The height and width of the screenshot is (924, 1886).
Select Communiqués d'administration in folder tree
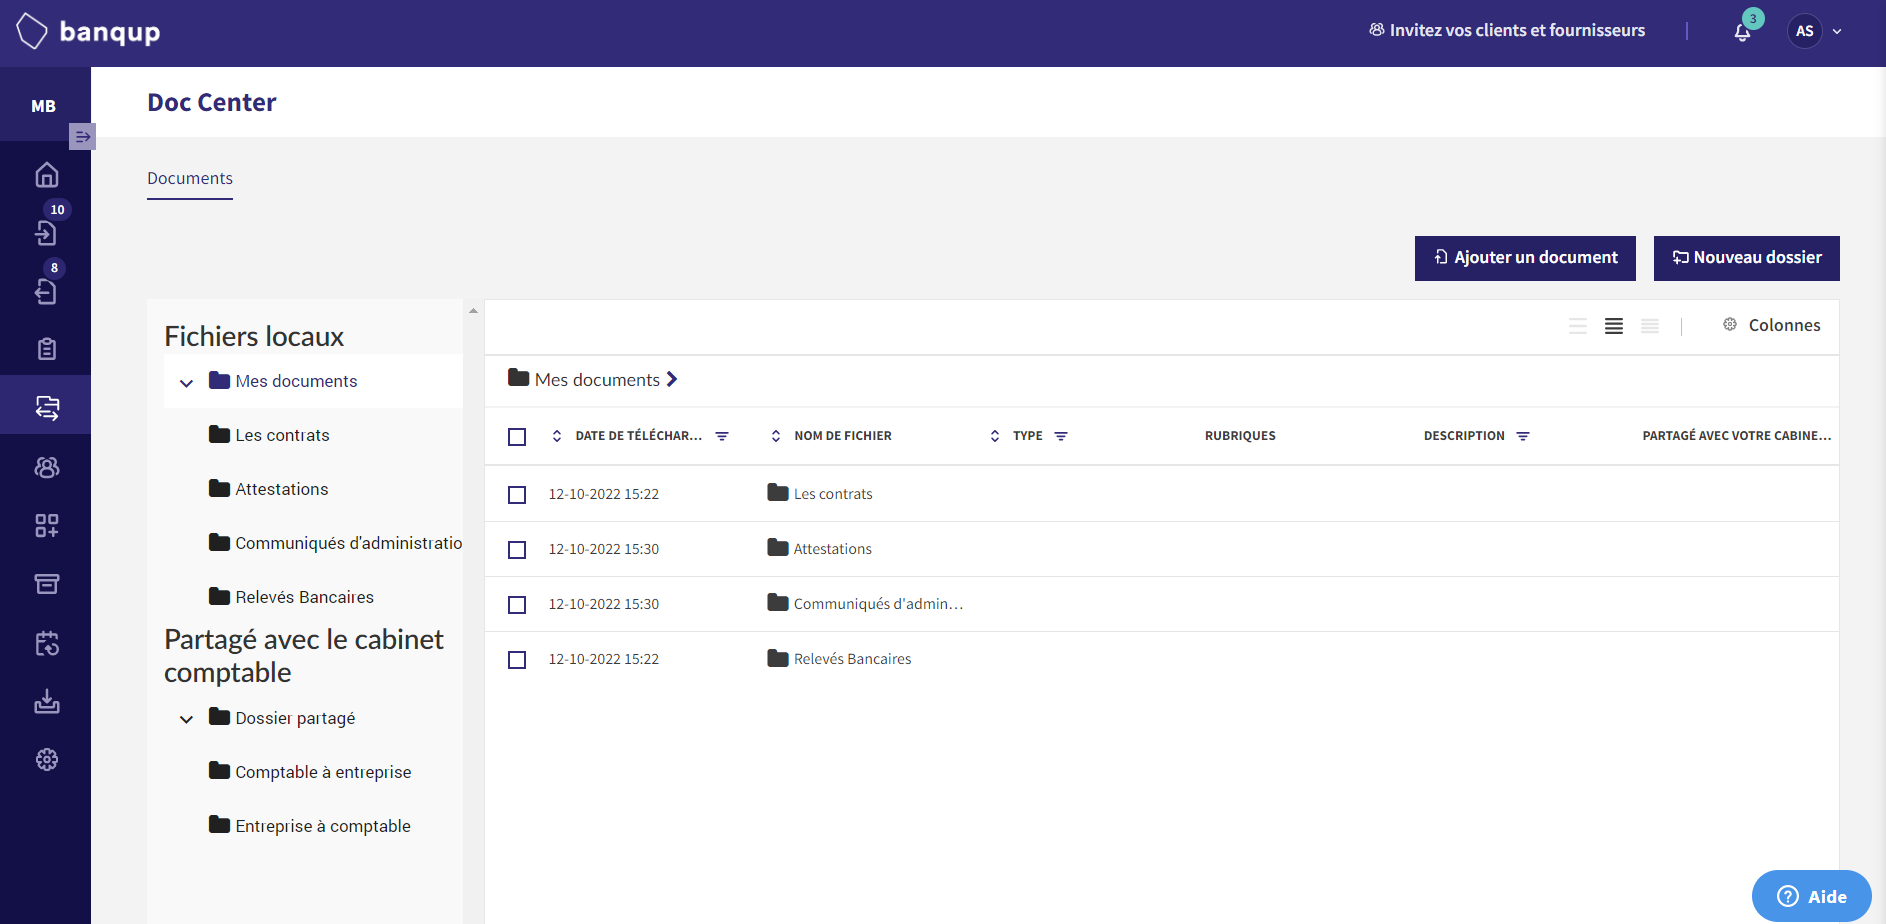335,543
